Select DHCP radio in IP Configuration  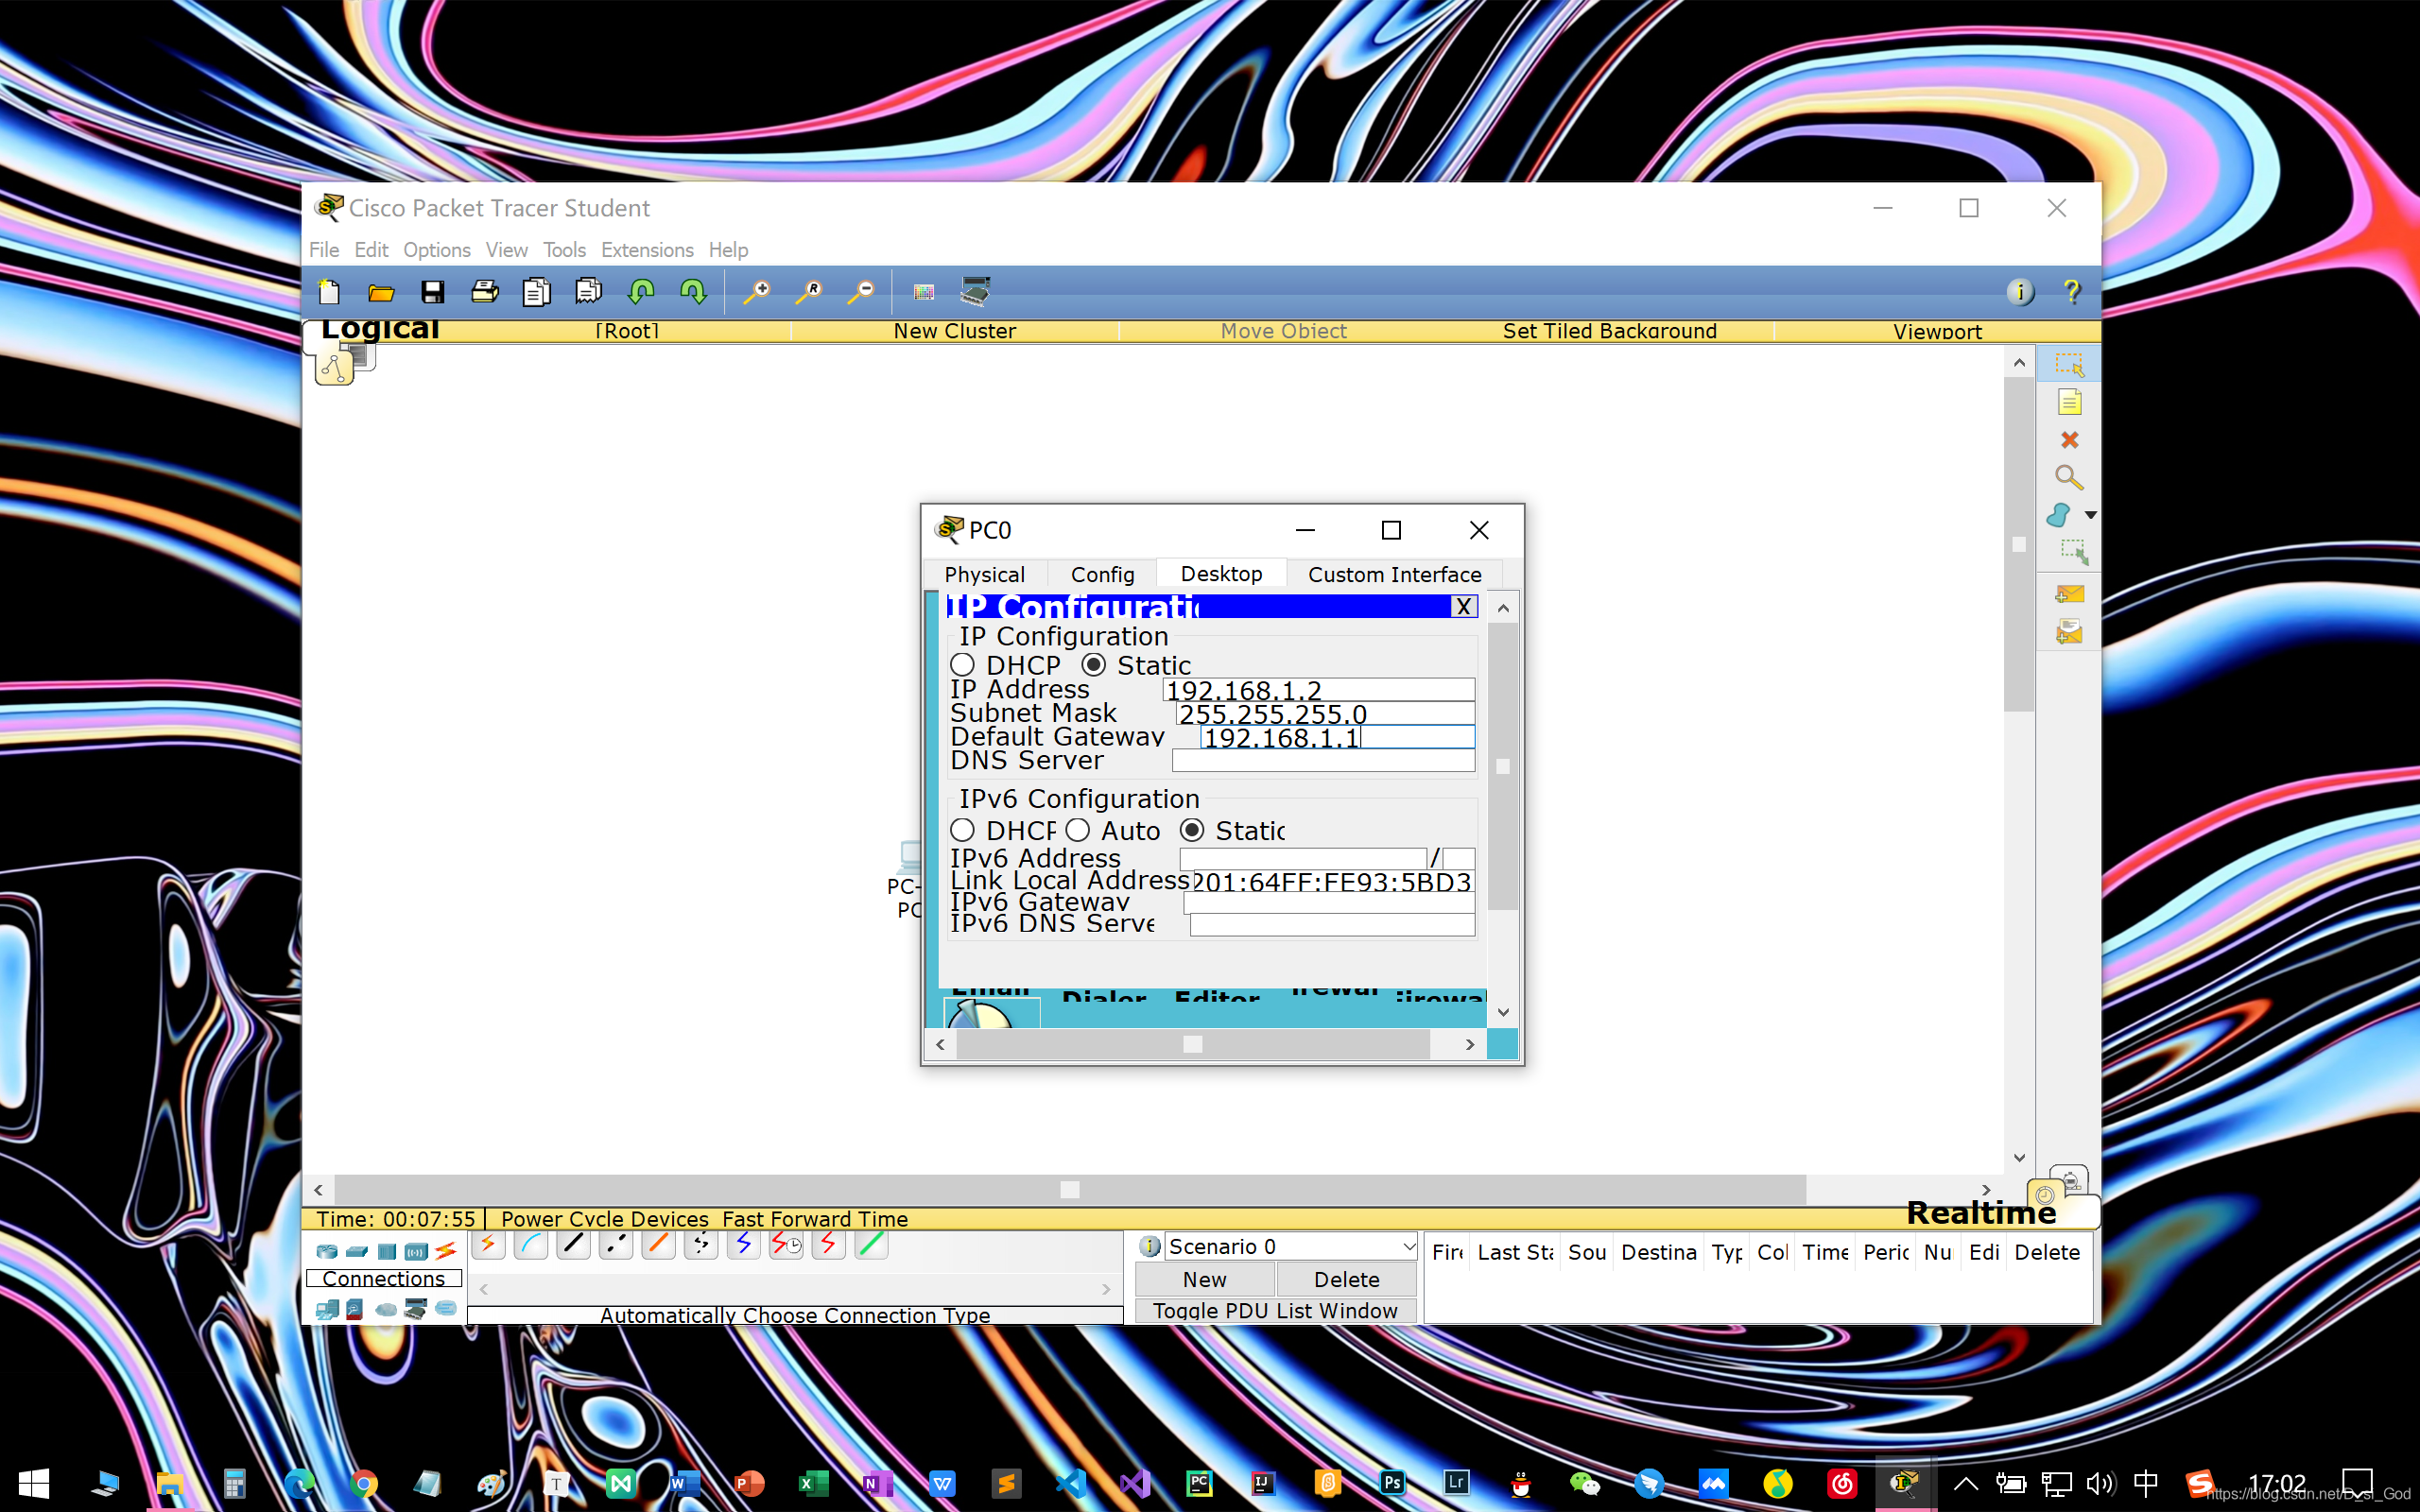[963, 665]
